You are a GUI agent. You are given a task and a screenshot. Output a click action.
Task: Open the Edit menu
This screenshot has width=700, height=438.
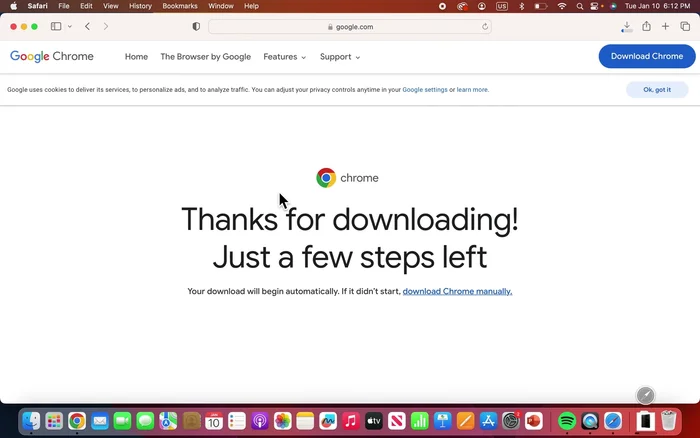[86, 6]
